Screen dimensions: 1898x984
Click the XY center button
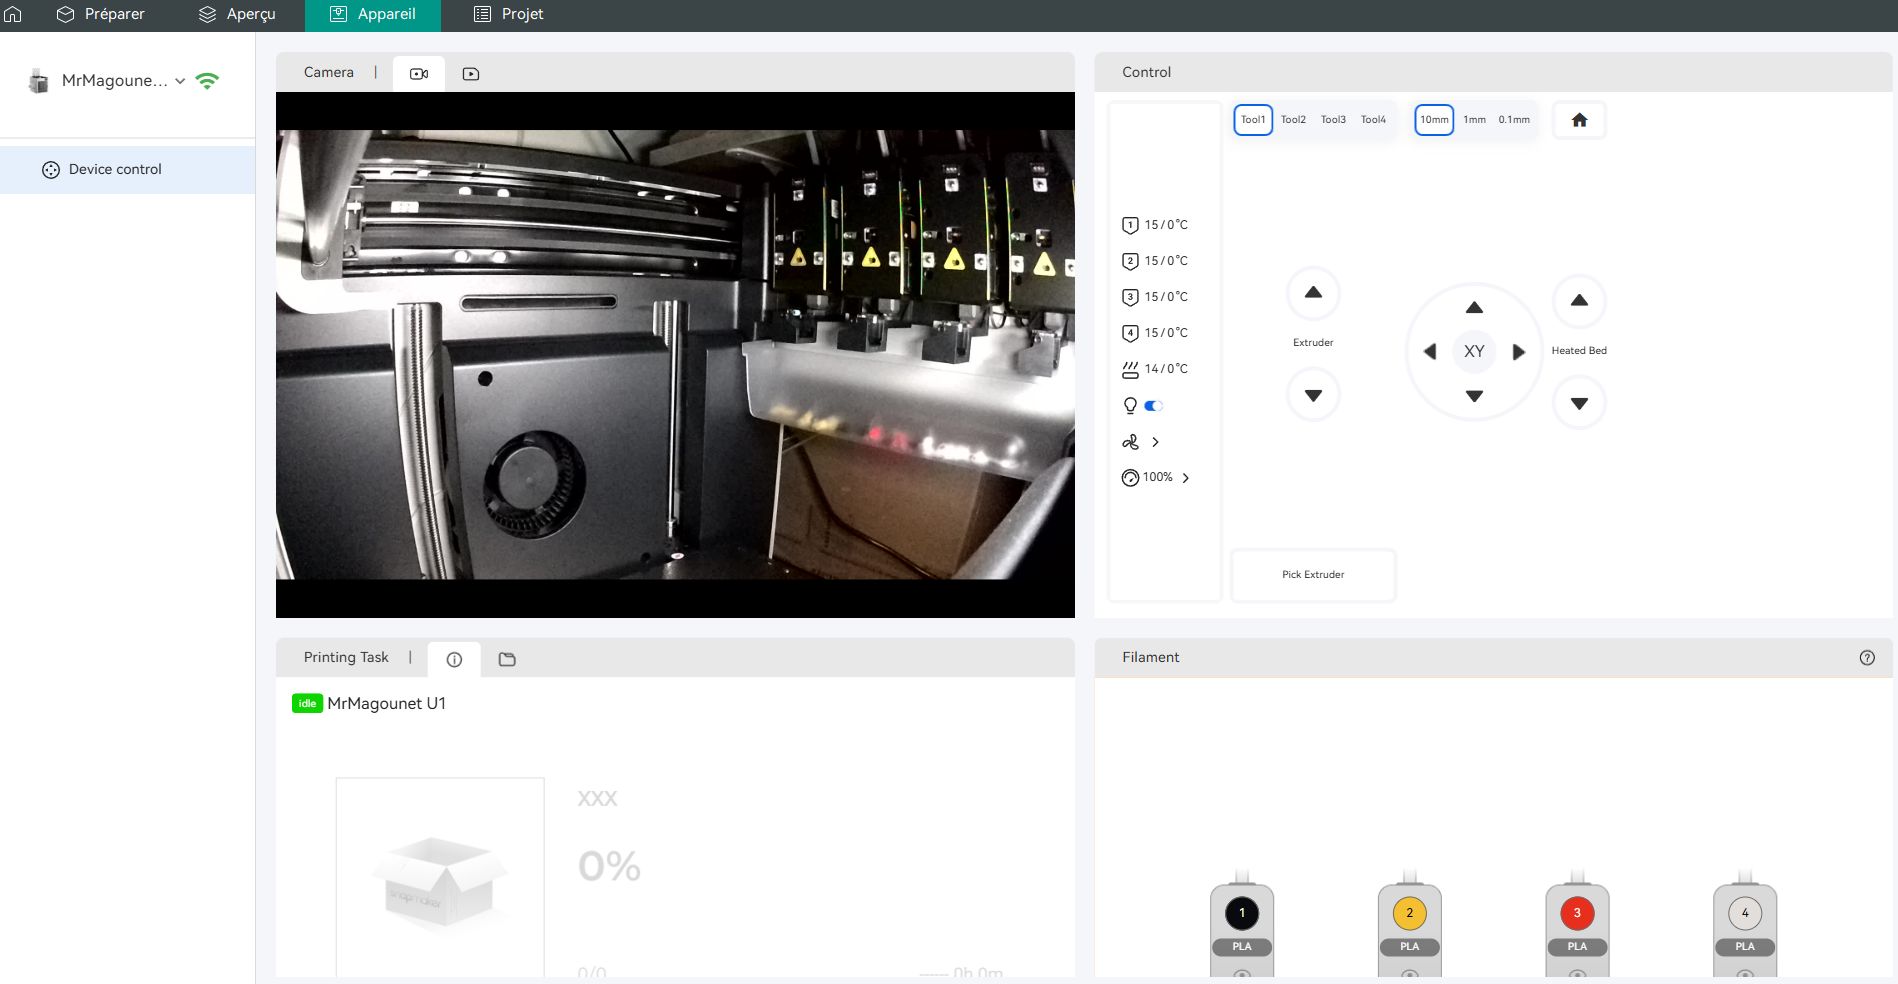(x=1474, y=352)
